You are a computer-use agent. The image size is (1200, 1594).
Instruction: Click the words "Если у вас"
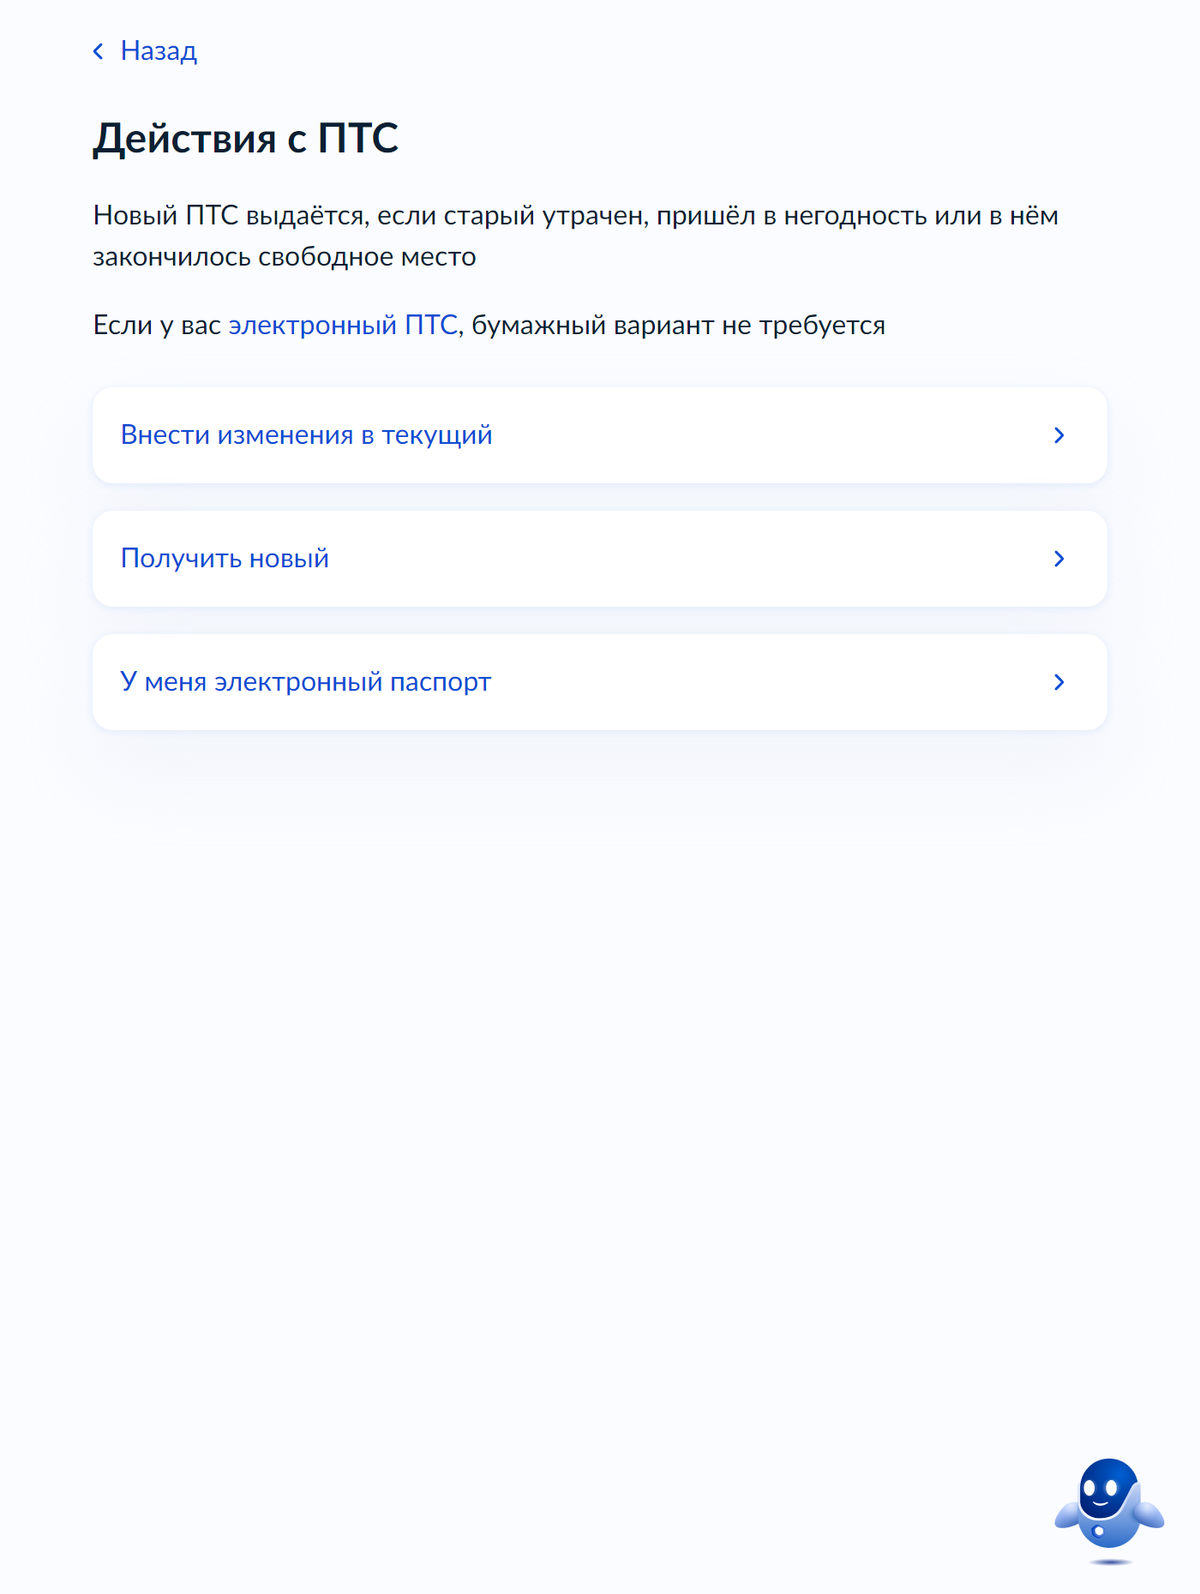156,325
